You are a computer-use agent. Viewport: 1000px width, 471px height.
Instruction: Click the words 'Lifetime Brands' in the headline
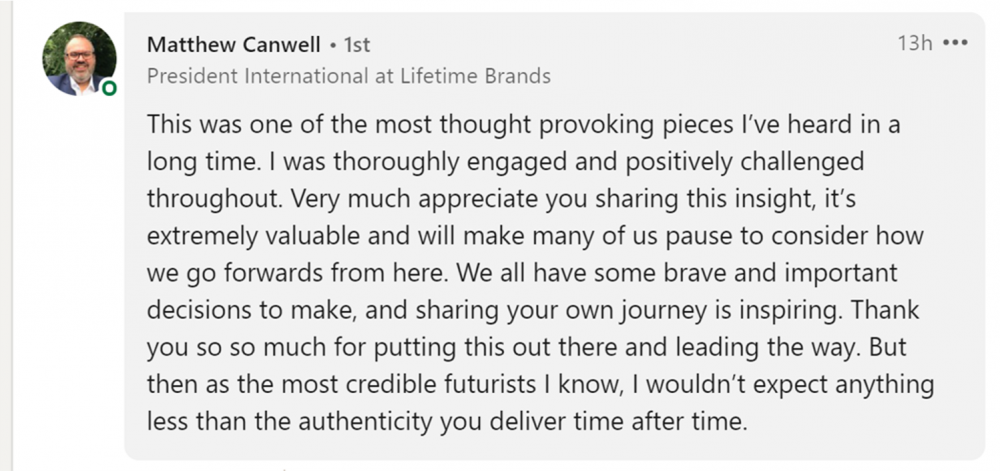(x=475, y=76)
